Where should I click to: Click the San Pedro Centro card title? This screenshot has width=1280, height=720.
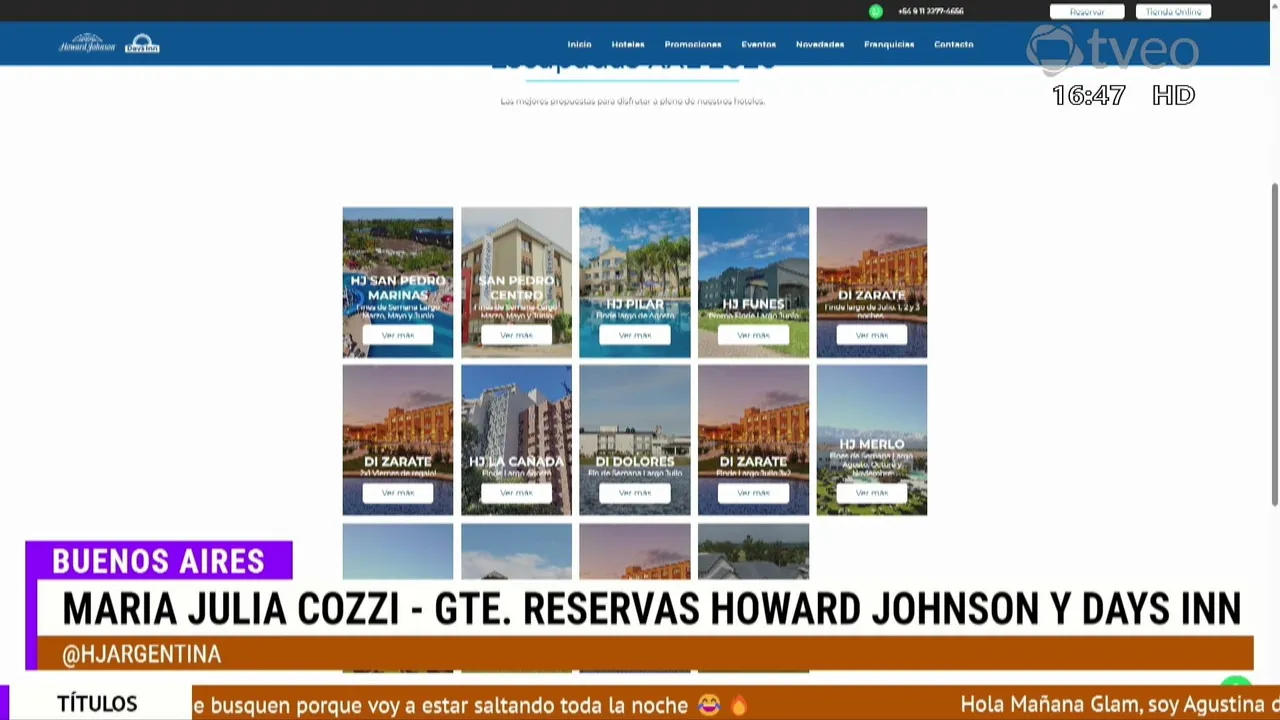pos(516,288)
